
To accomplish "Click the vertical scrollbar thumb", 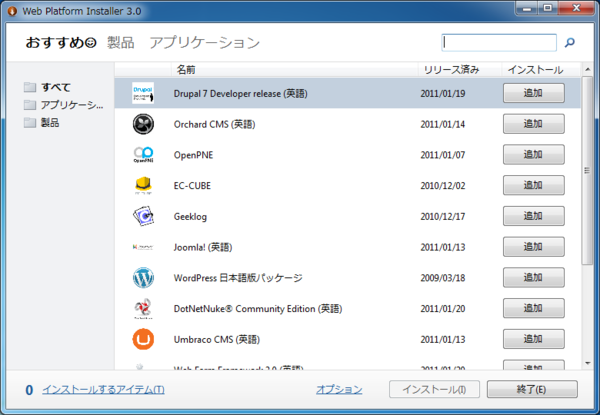I will 587,170.
